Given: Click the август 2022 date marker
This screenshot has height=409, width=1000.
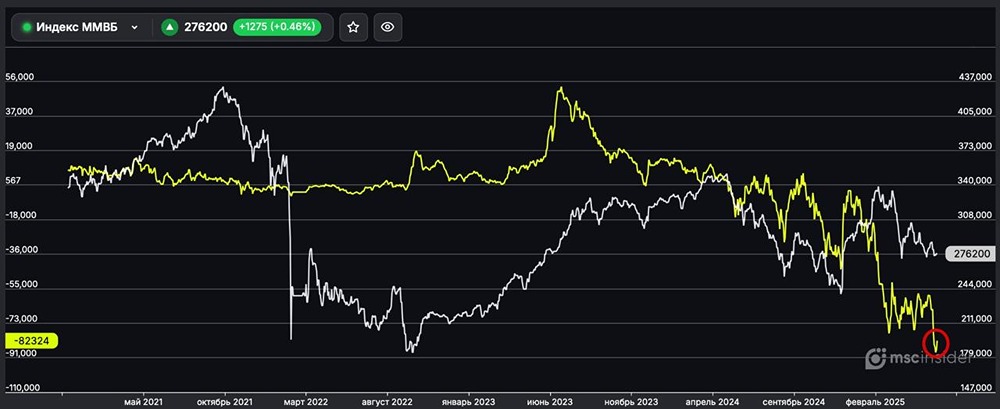Looking at the screenshot, I should (x=387, y=402).
